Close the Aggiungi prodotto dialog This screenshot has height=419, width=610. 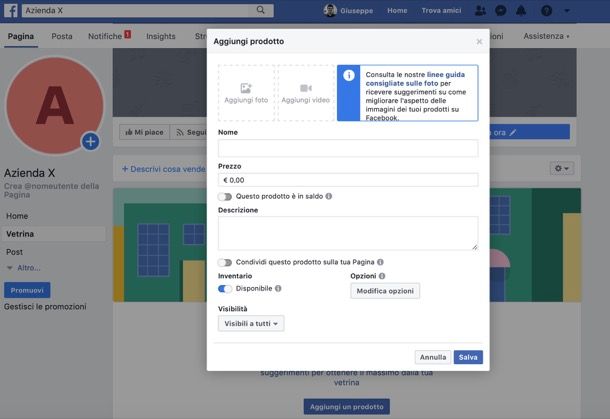tap(479, 42)
